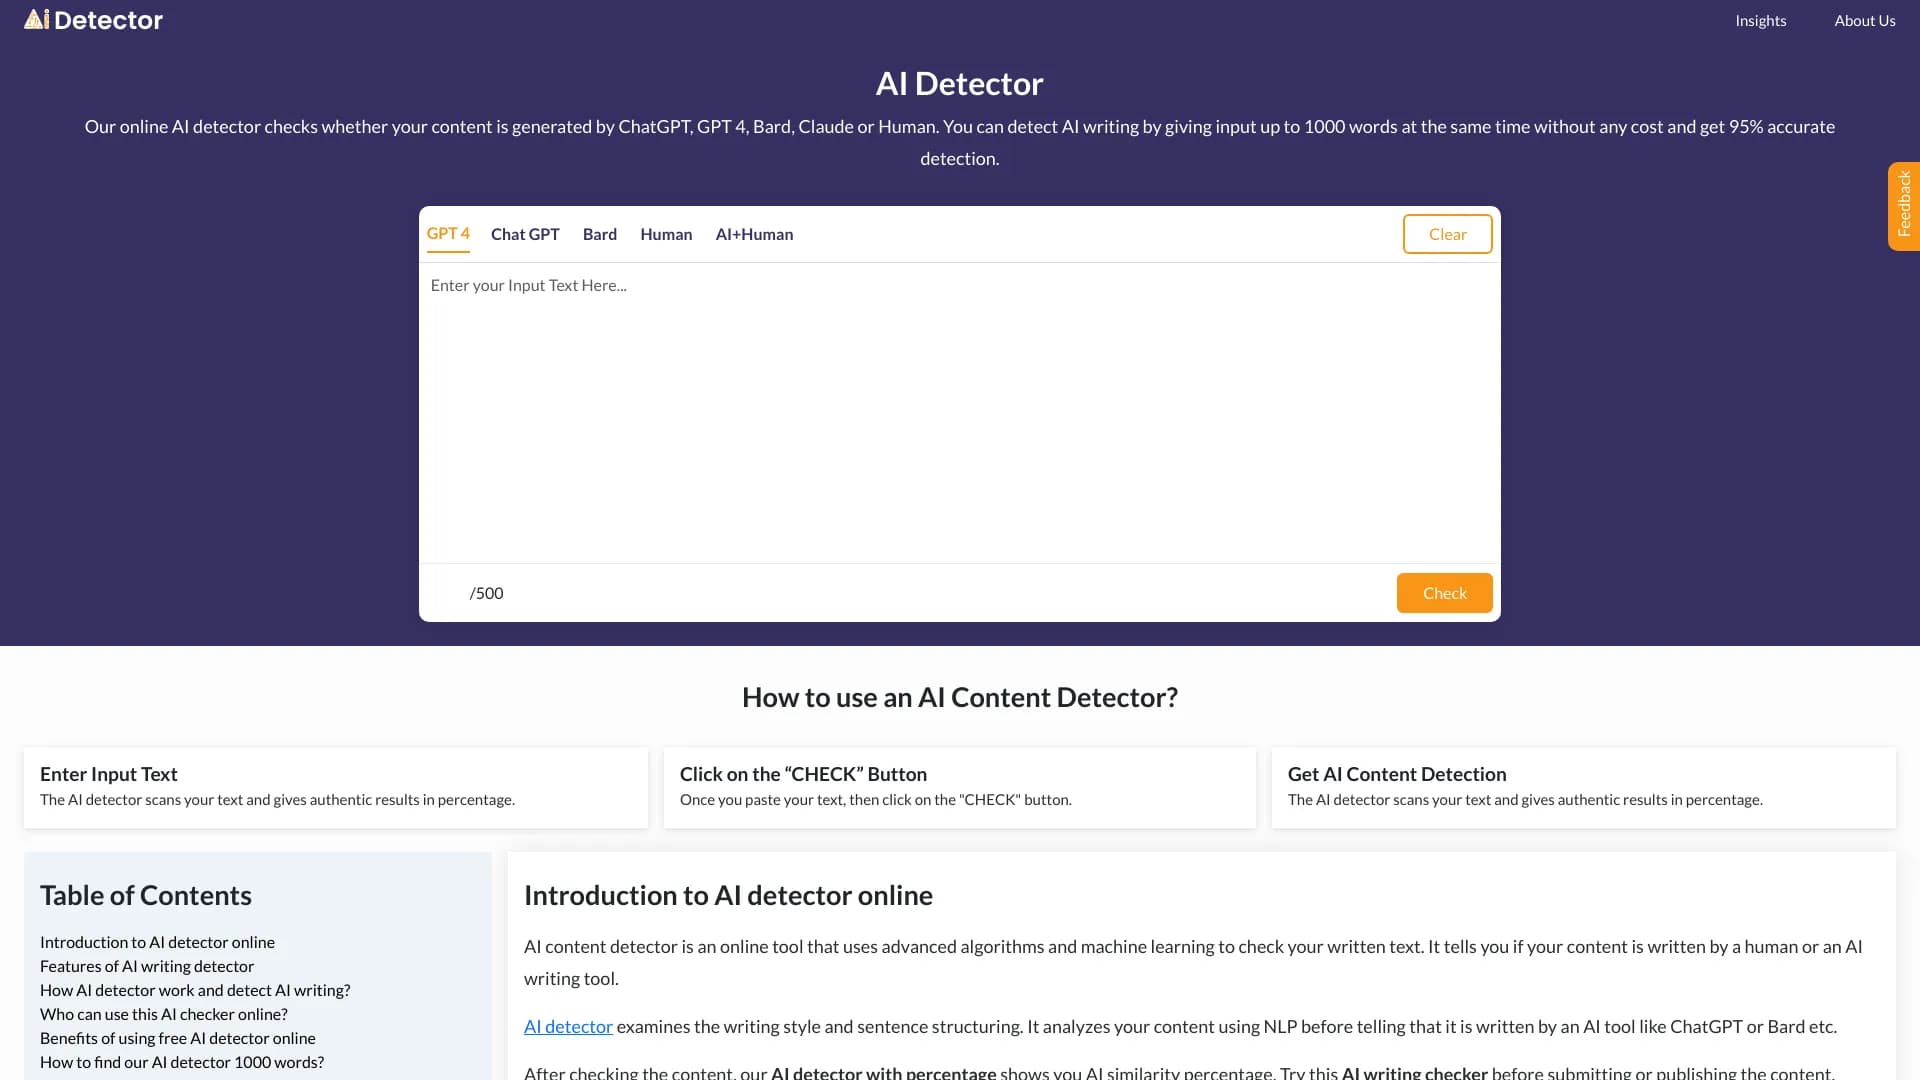This screenshot has height=1080, width=1920.
Task: Click How to find our AI detector 1000 words?
Action: click(181, 1062)
